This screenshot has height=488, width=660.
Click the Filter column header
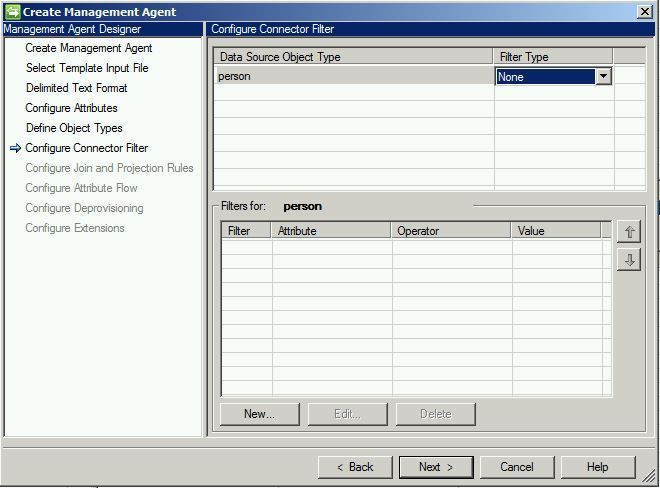tap(246, 231)
